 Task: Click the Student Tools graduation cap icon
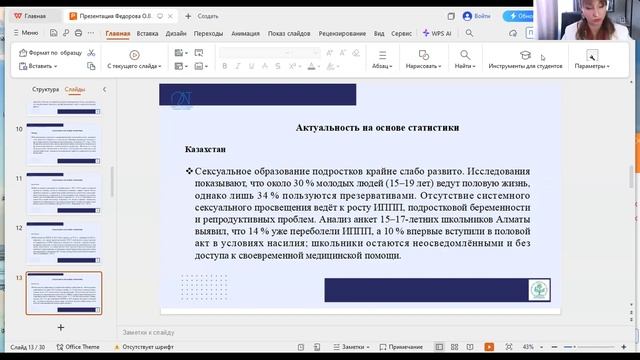pos(525,55)
